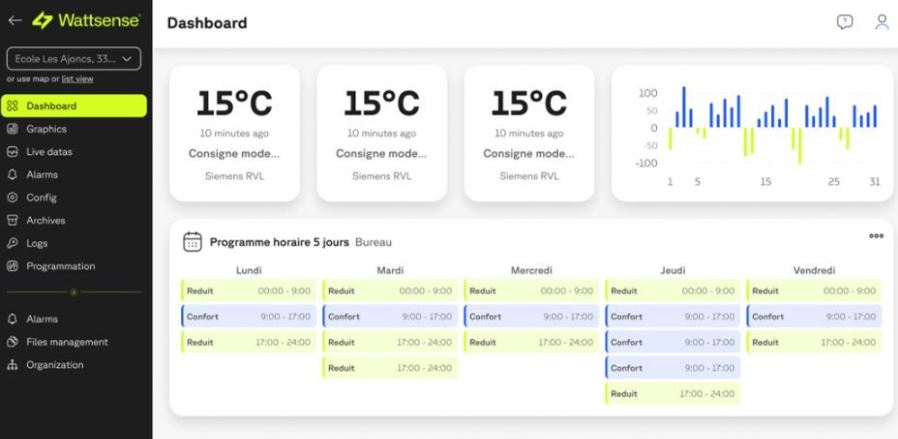Click the calendar icon of Programme horaire
The width and height of the screenshot is (898, 439).
193,242
